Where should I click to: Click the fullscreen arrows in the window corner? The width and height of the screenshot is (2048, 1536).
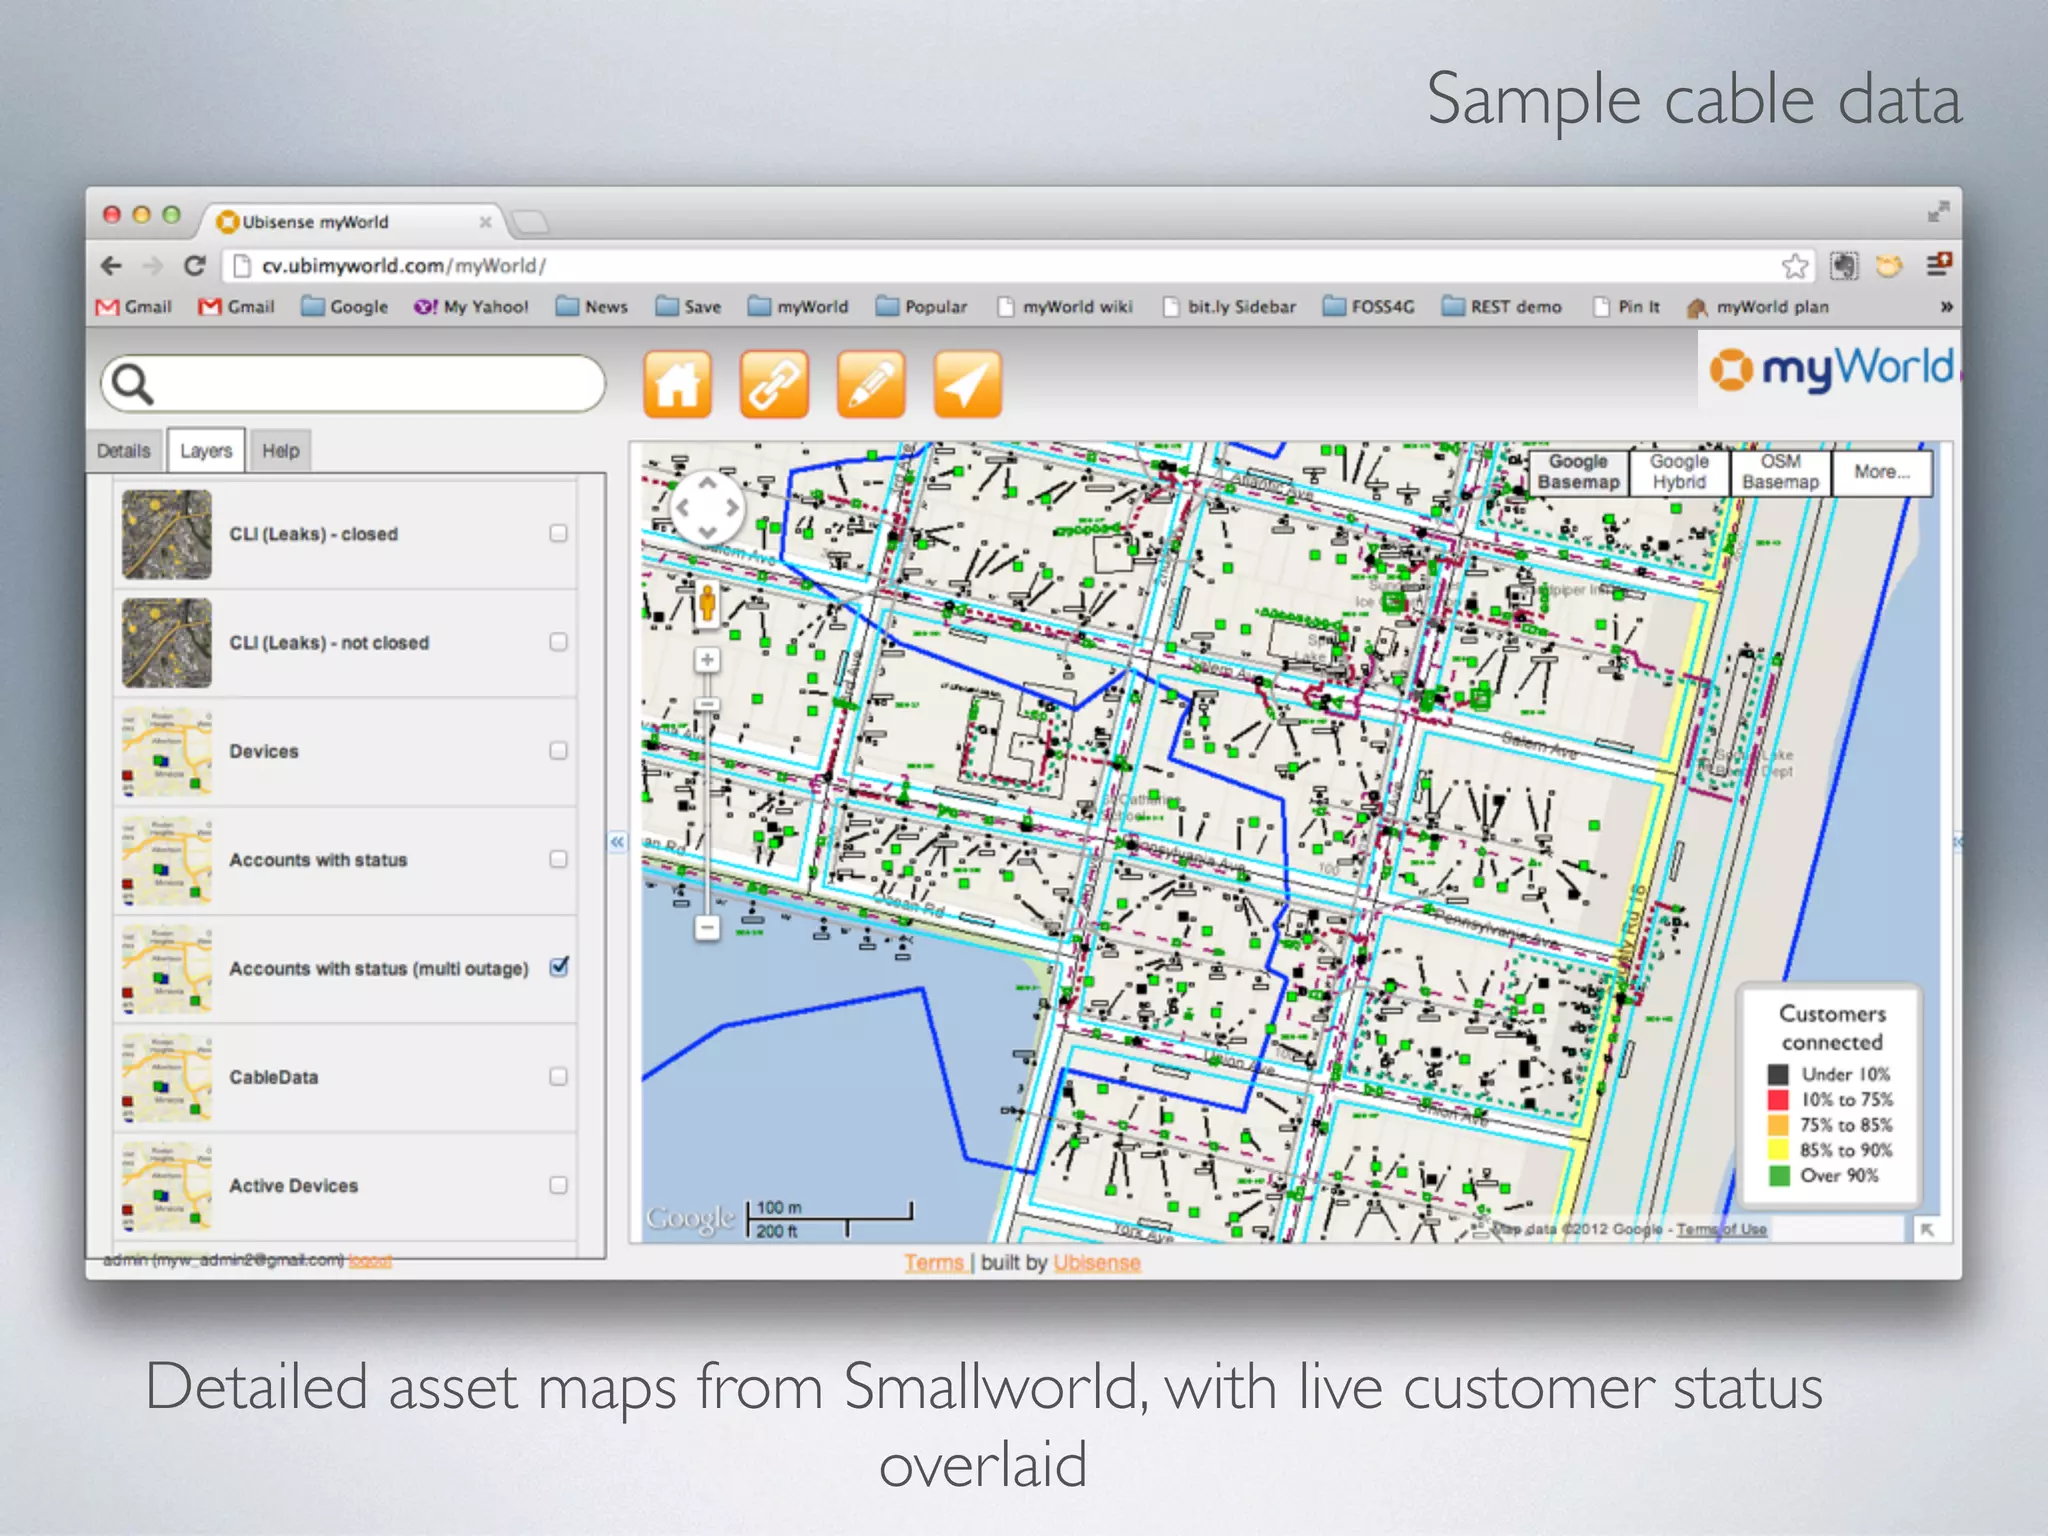pyautogui.click(x=1938, y=212)
